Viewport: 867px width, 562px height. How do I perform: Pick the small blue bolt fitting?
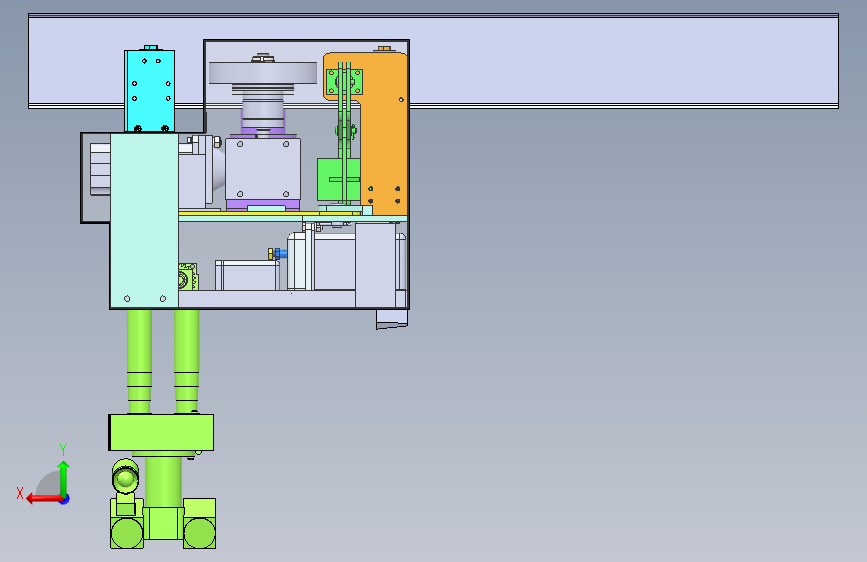(x=281, y=254)
